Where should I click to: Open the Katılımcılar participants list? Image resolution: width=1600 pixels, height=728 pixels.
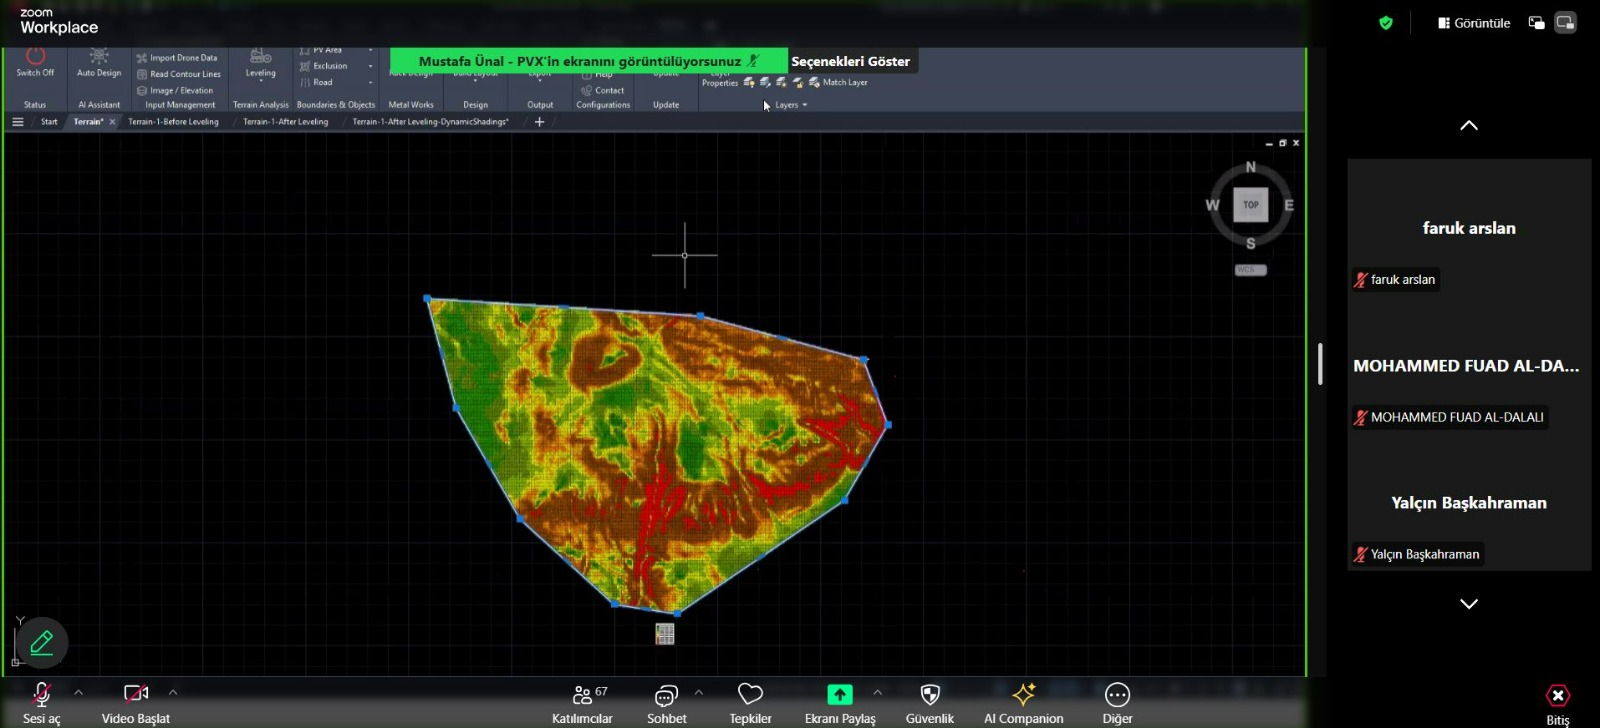point(582,695)
